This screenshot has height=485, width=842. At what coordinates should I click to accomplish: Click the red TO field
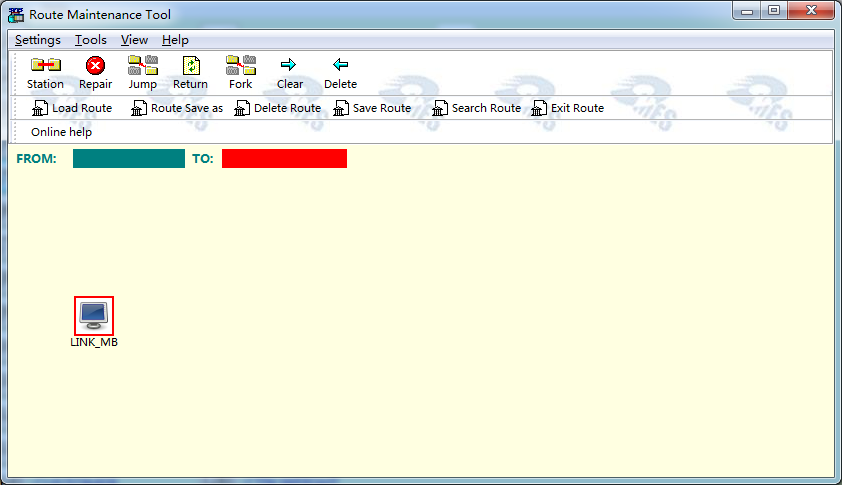click(x=284, y=158)
